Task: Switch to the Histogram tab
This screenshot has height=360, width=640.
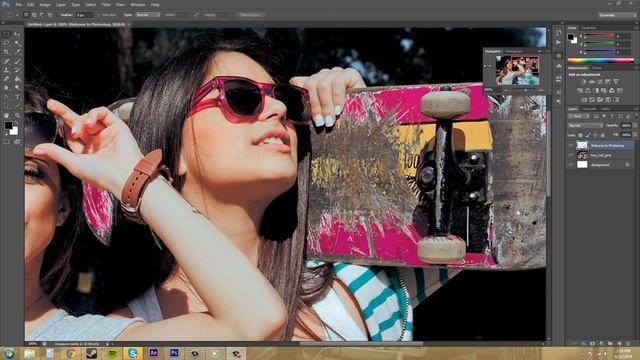Action: [514, 51]
